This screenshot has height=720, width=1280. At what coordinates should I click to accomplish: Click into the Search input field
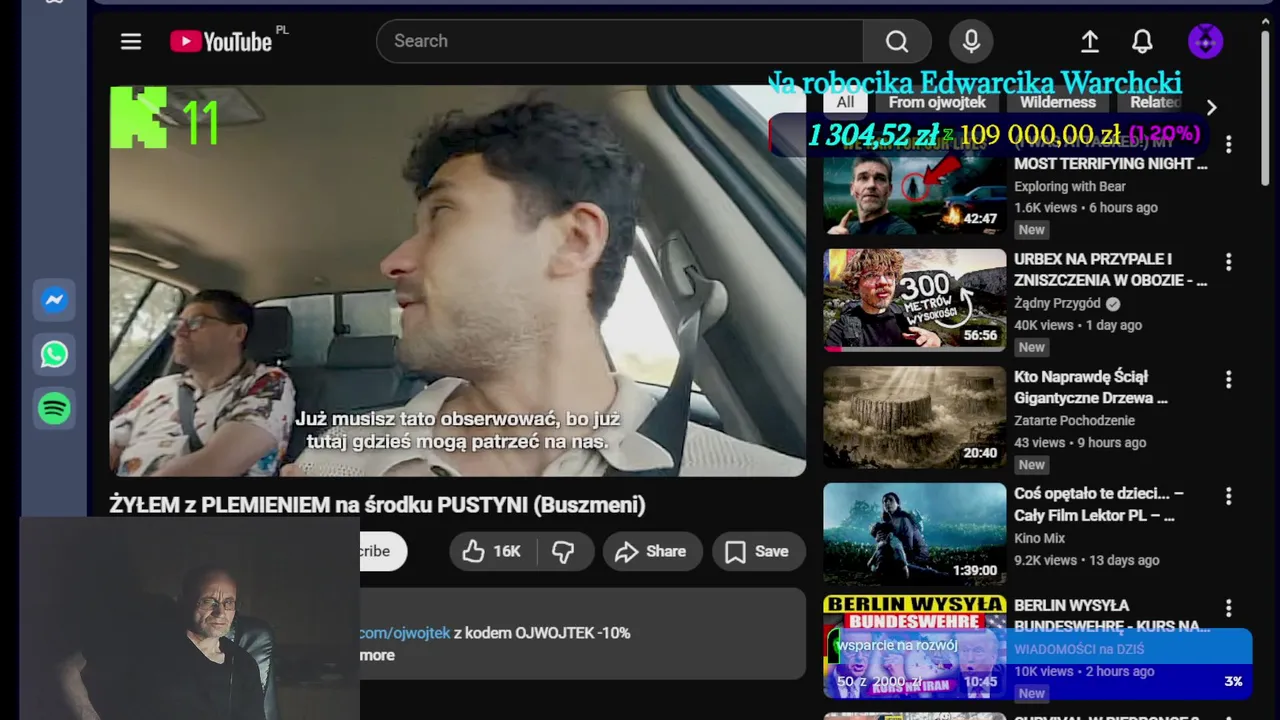(620, 41)
